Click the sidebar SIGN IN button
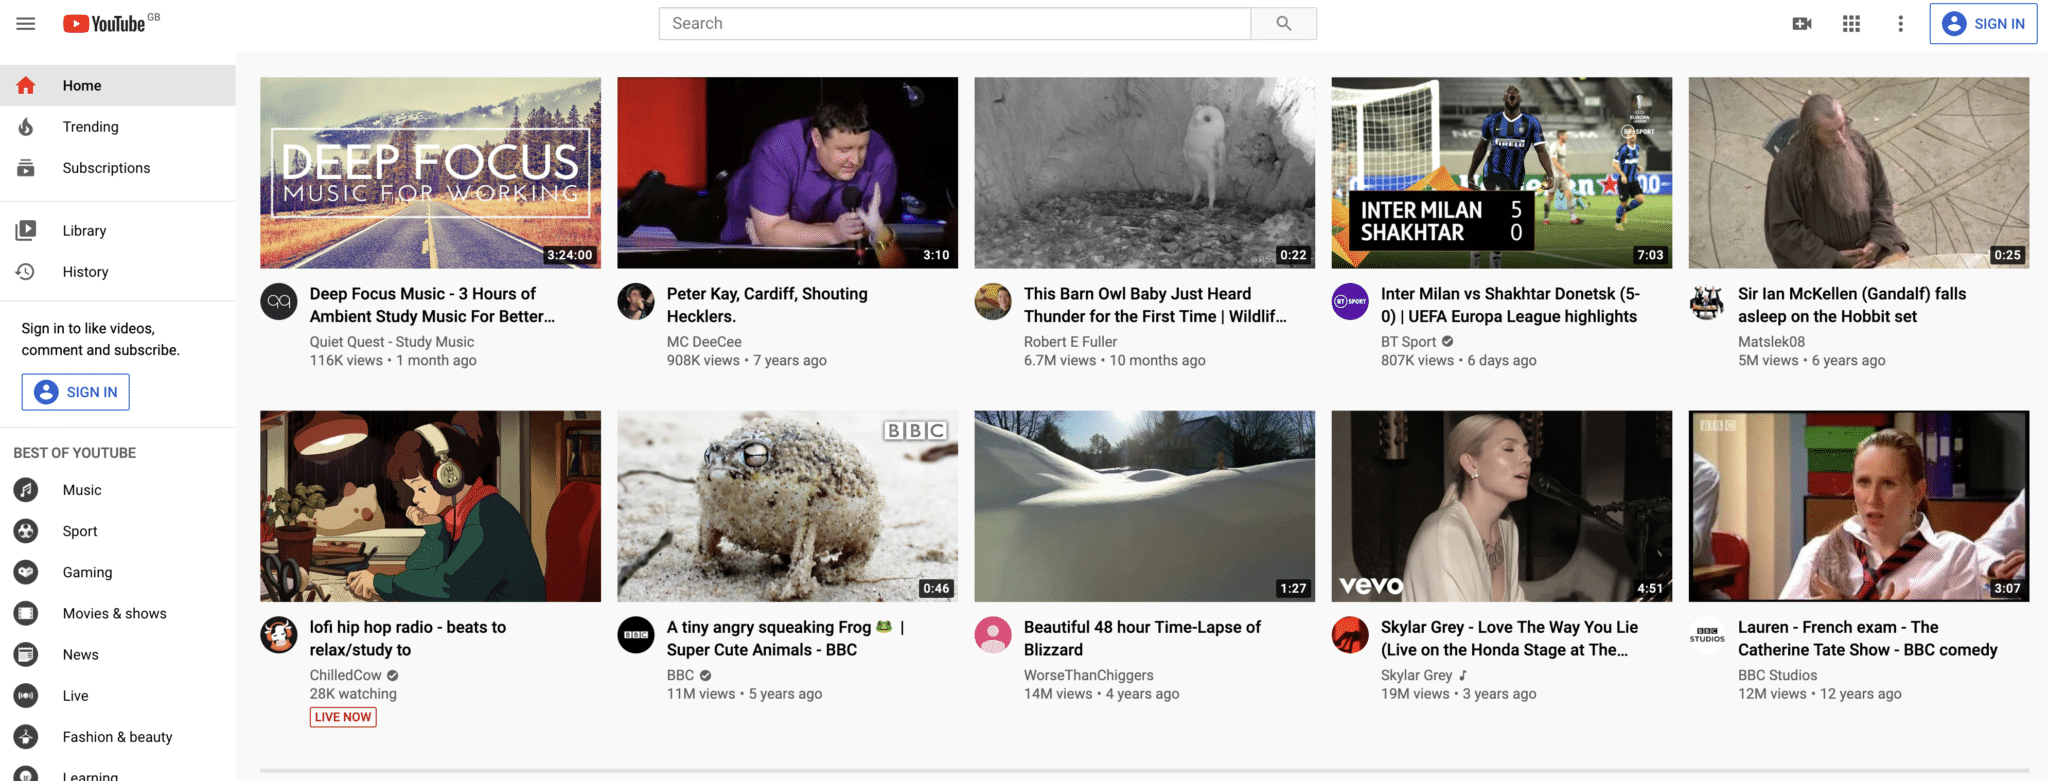Image resolution: width=2048 pixels, height=781 pixels. click(x=76, y=392)
